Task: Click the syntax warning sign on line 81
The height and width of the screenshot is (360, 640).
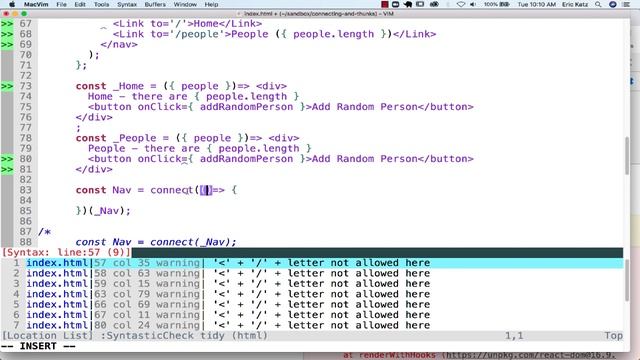Action: click(7, 169)
